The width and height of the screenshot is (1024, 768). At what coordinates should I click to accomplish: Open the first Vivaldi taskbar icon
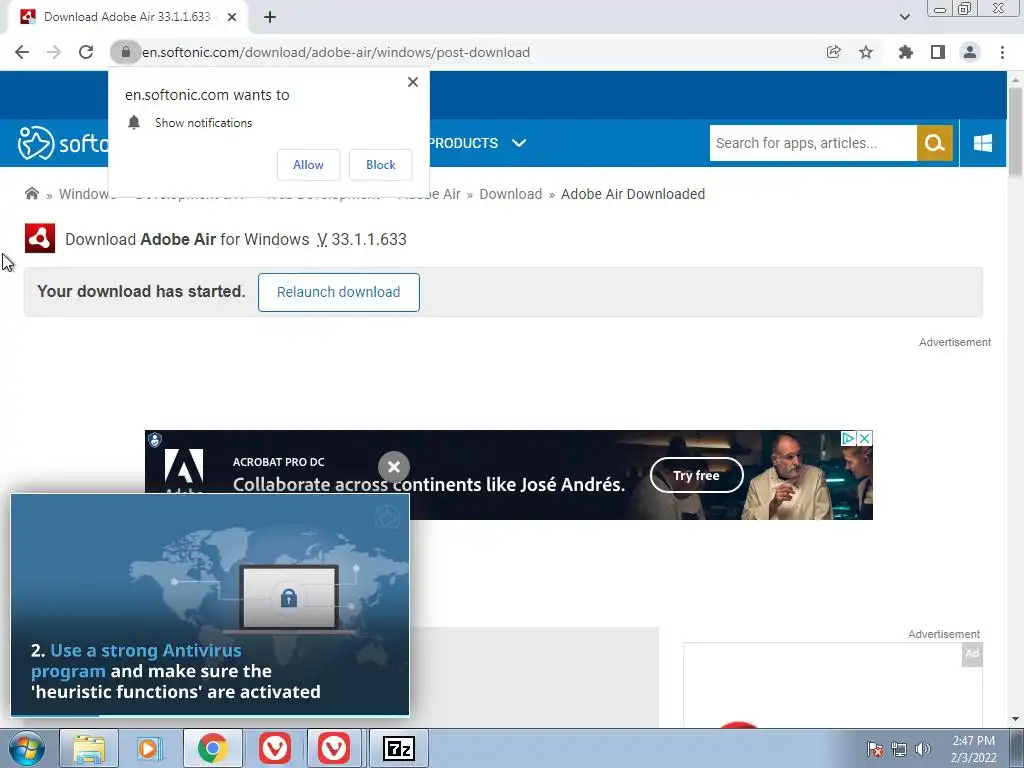275,748
